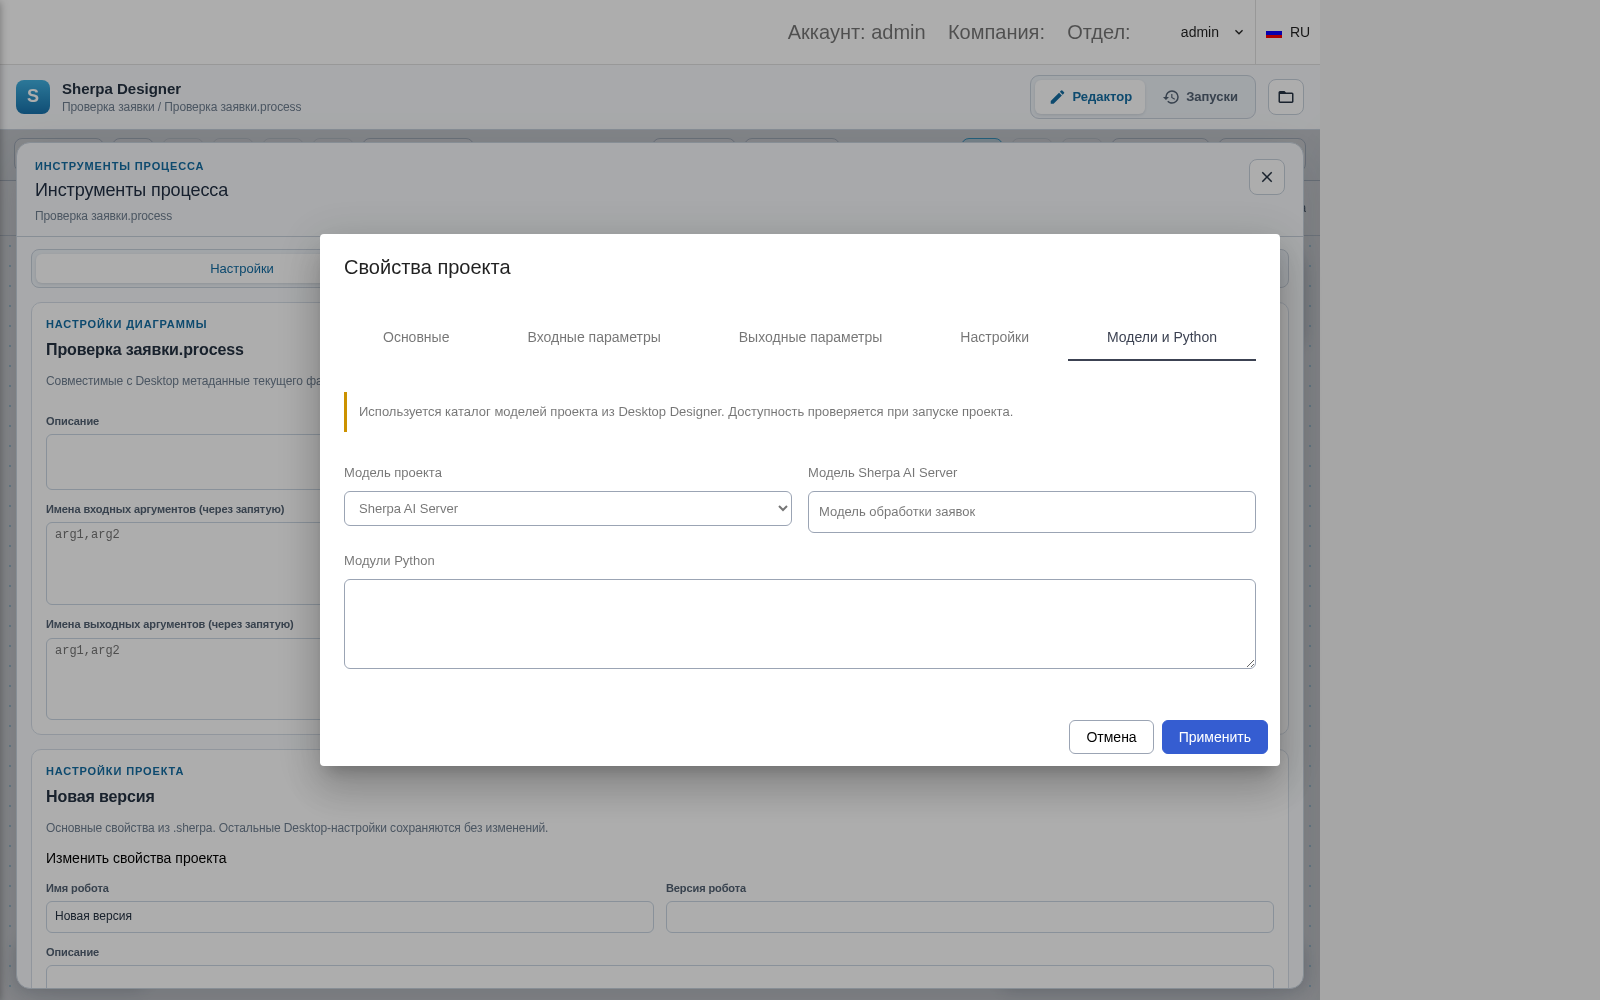This screenshot has width=1600, height=1000.
Task: Click the Отмена button
Action: click(1111, 737)
